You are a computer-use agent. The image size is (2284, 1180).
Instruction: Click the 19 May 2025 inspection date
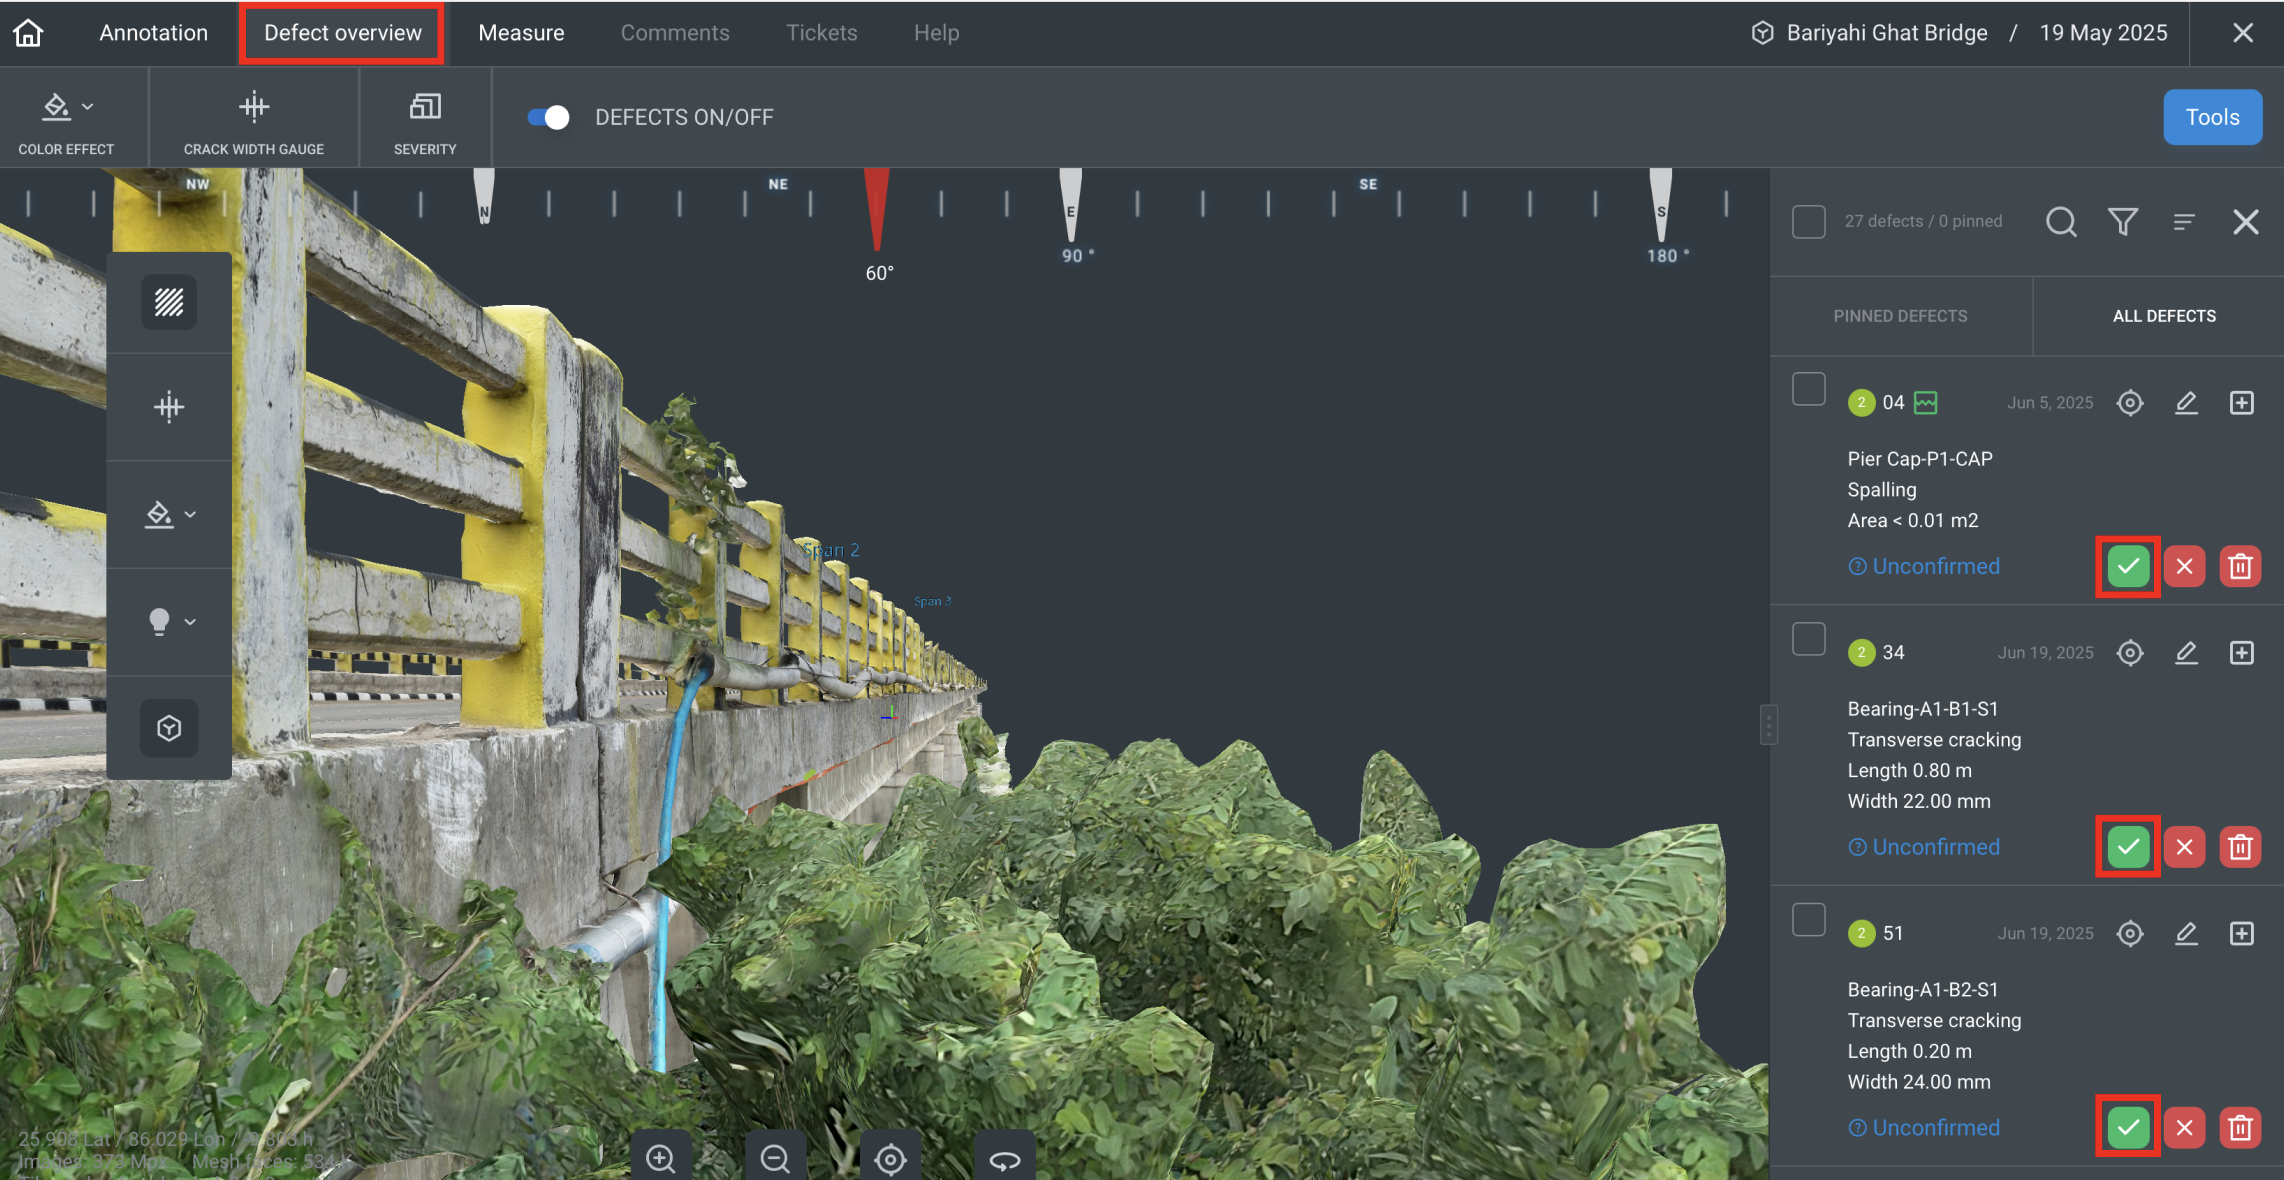pos(2103,33)
